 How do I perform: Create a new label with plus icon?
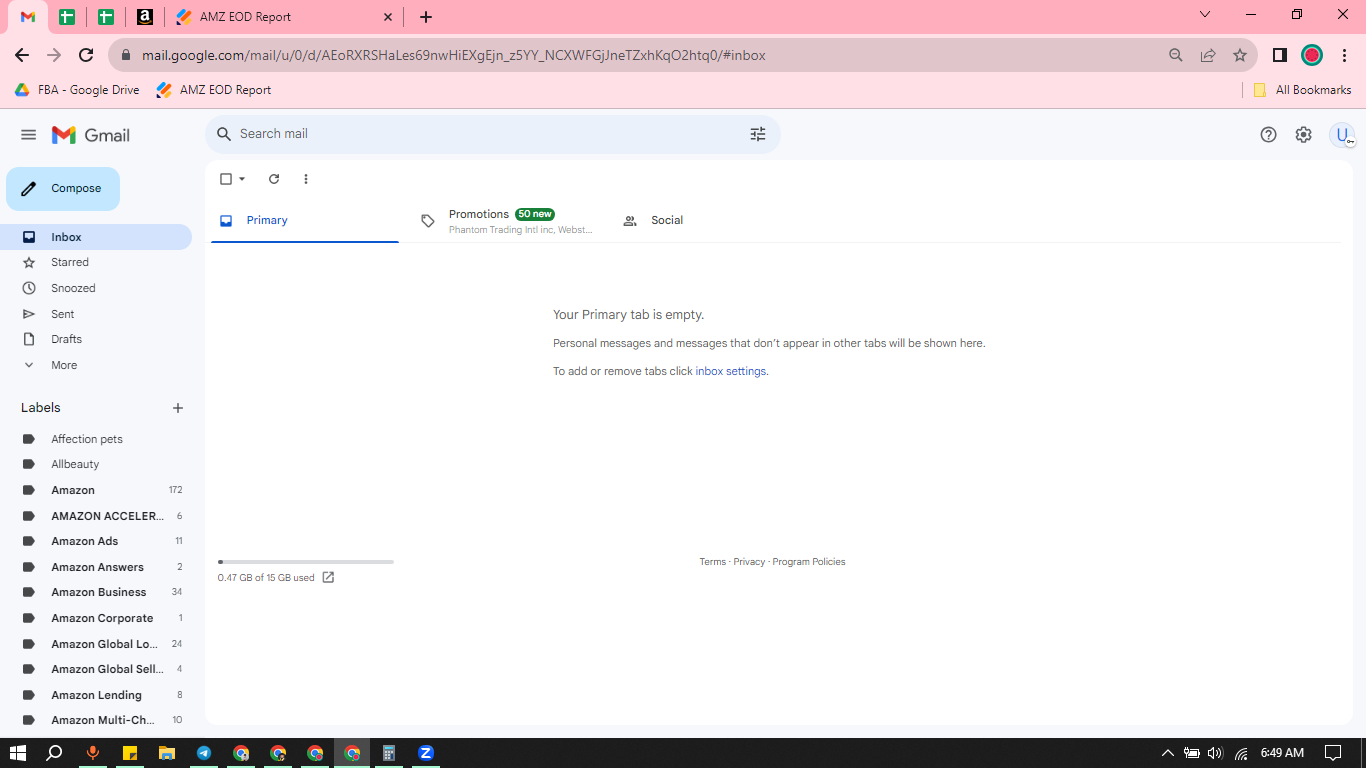[178, 408]
